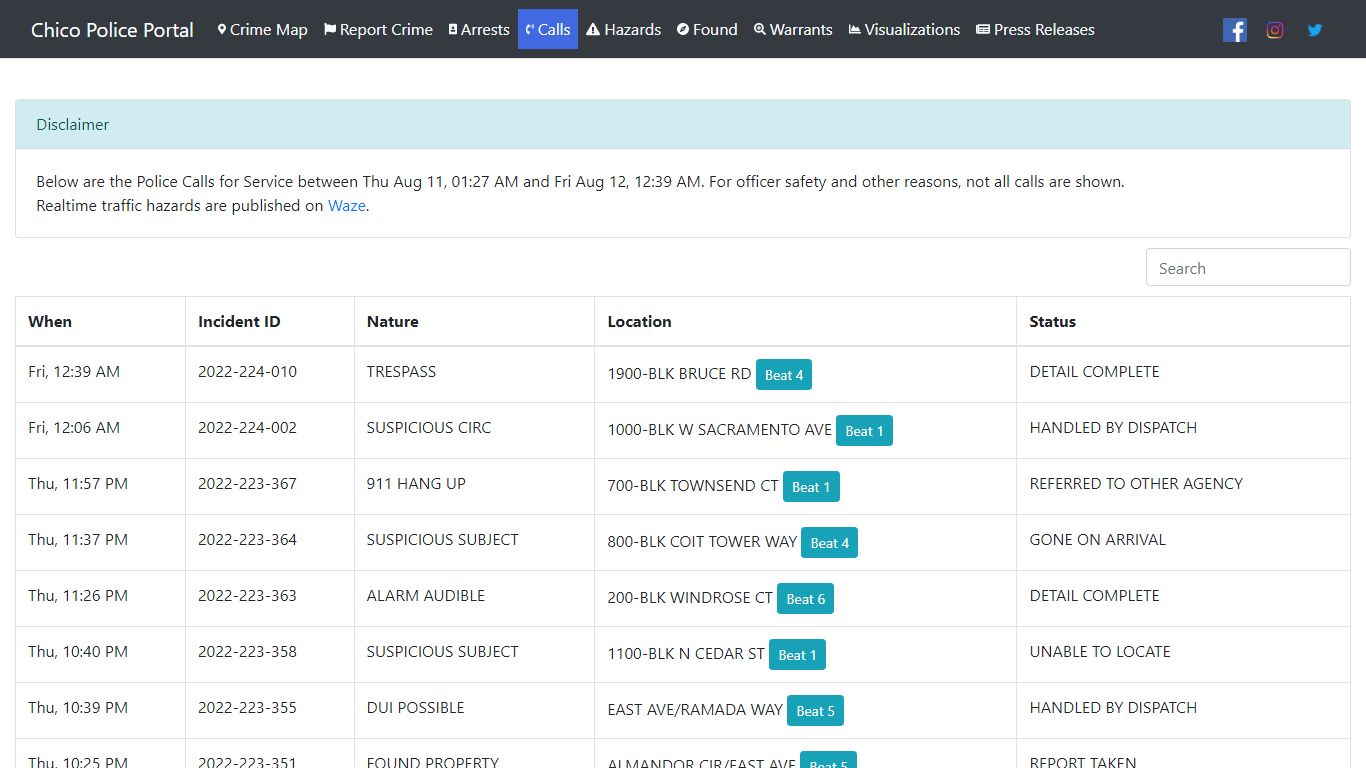Click Beat 6 badge for Windrose Ct
Image resolution: width=1366 pixels, height=768 pixels.
(x=805, y=599)
